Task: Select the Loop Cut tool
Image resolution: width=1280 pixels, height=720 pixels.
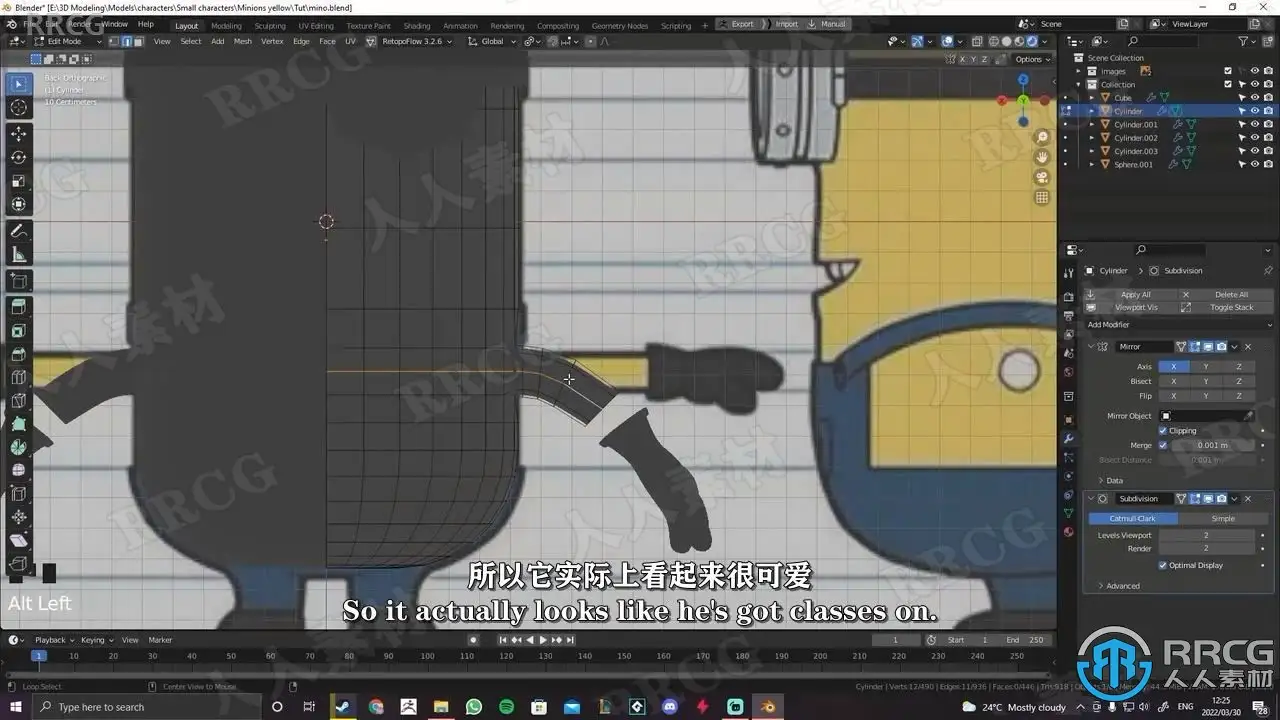Action: (18, 377)
